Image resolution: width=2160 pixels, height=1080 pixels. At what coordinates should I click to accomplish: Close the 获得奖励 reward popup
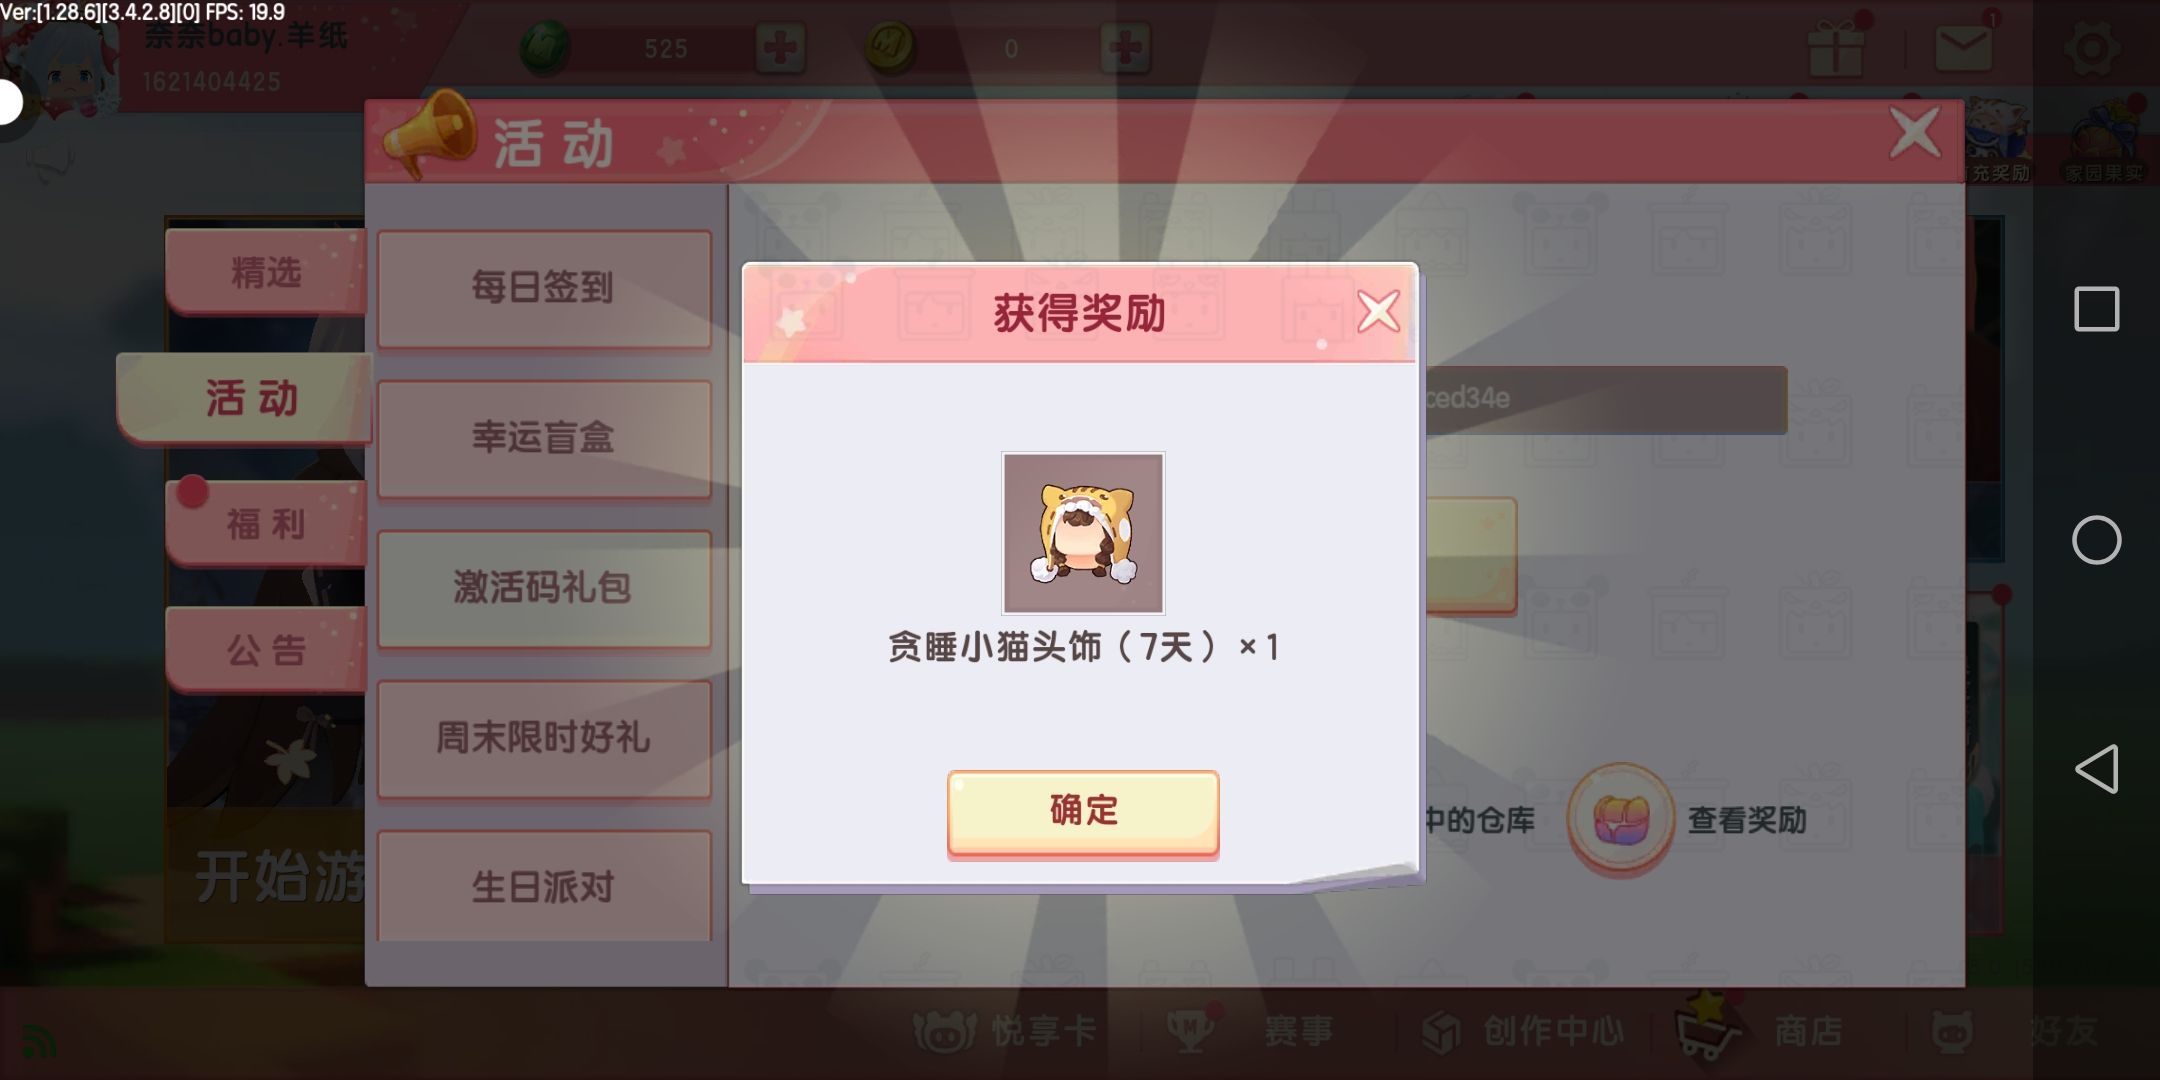(1379, 312)
